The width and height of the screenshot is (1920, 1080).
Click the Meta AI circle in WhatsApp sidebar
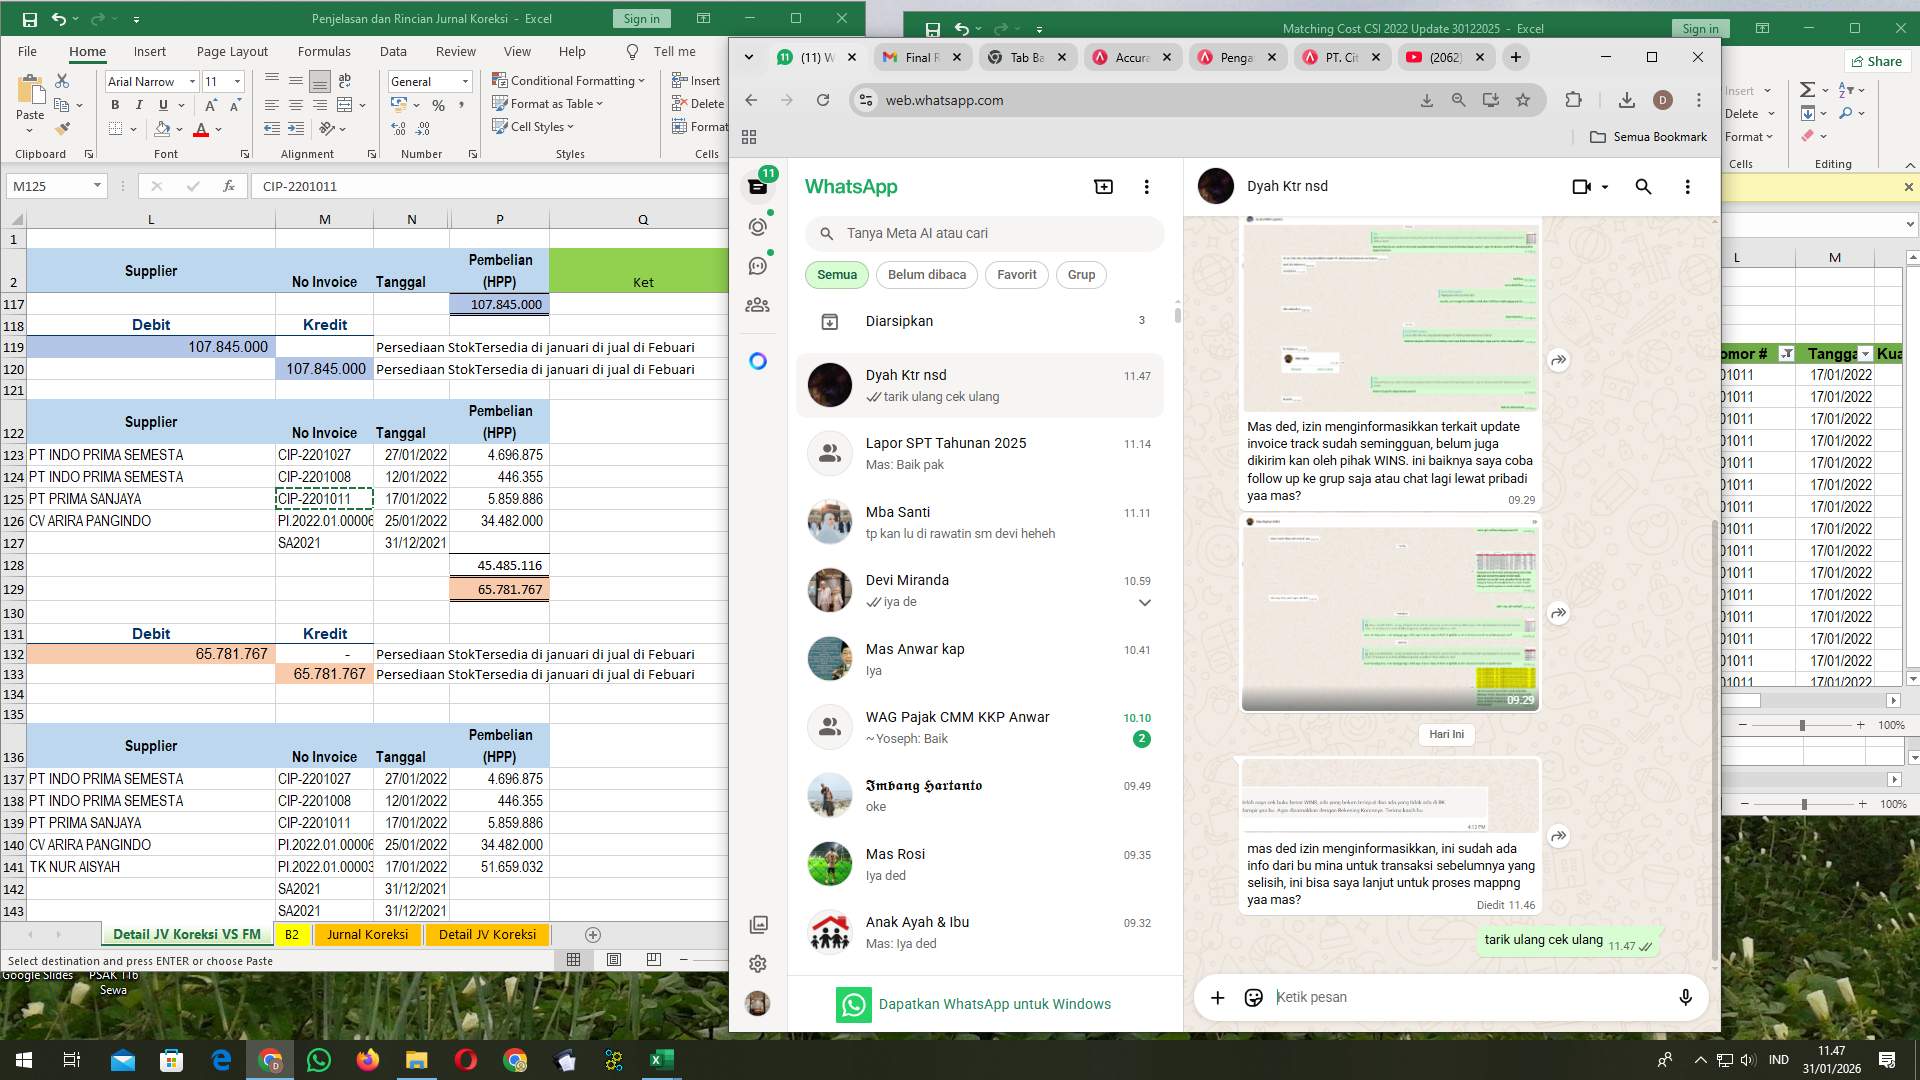click(x=757, y=361)
